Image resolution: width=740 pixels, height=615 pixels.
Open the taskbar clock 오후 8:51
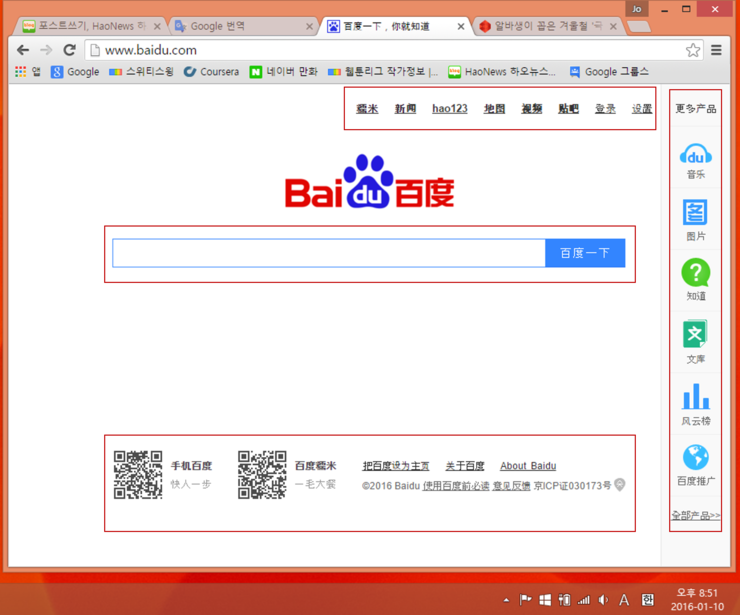697,599
